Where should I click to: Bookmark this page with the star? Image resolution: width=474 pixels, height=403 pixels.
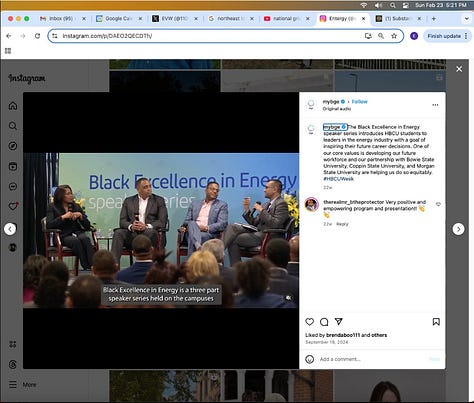pyautogui.click(x=394, y=36)
